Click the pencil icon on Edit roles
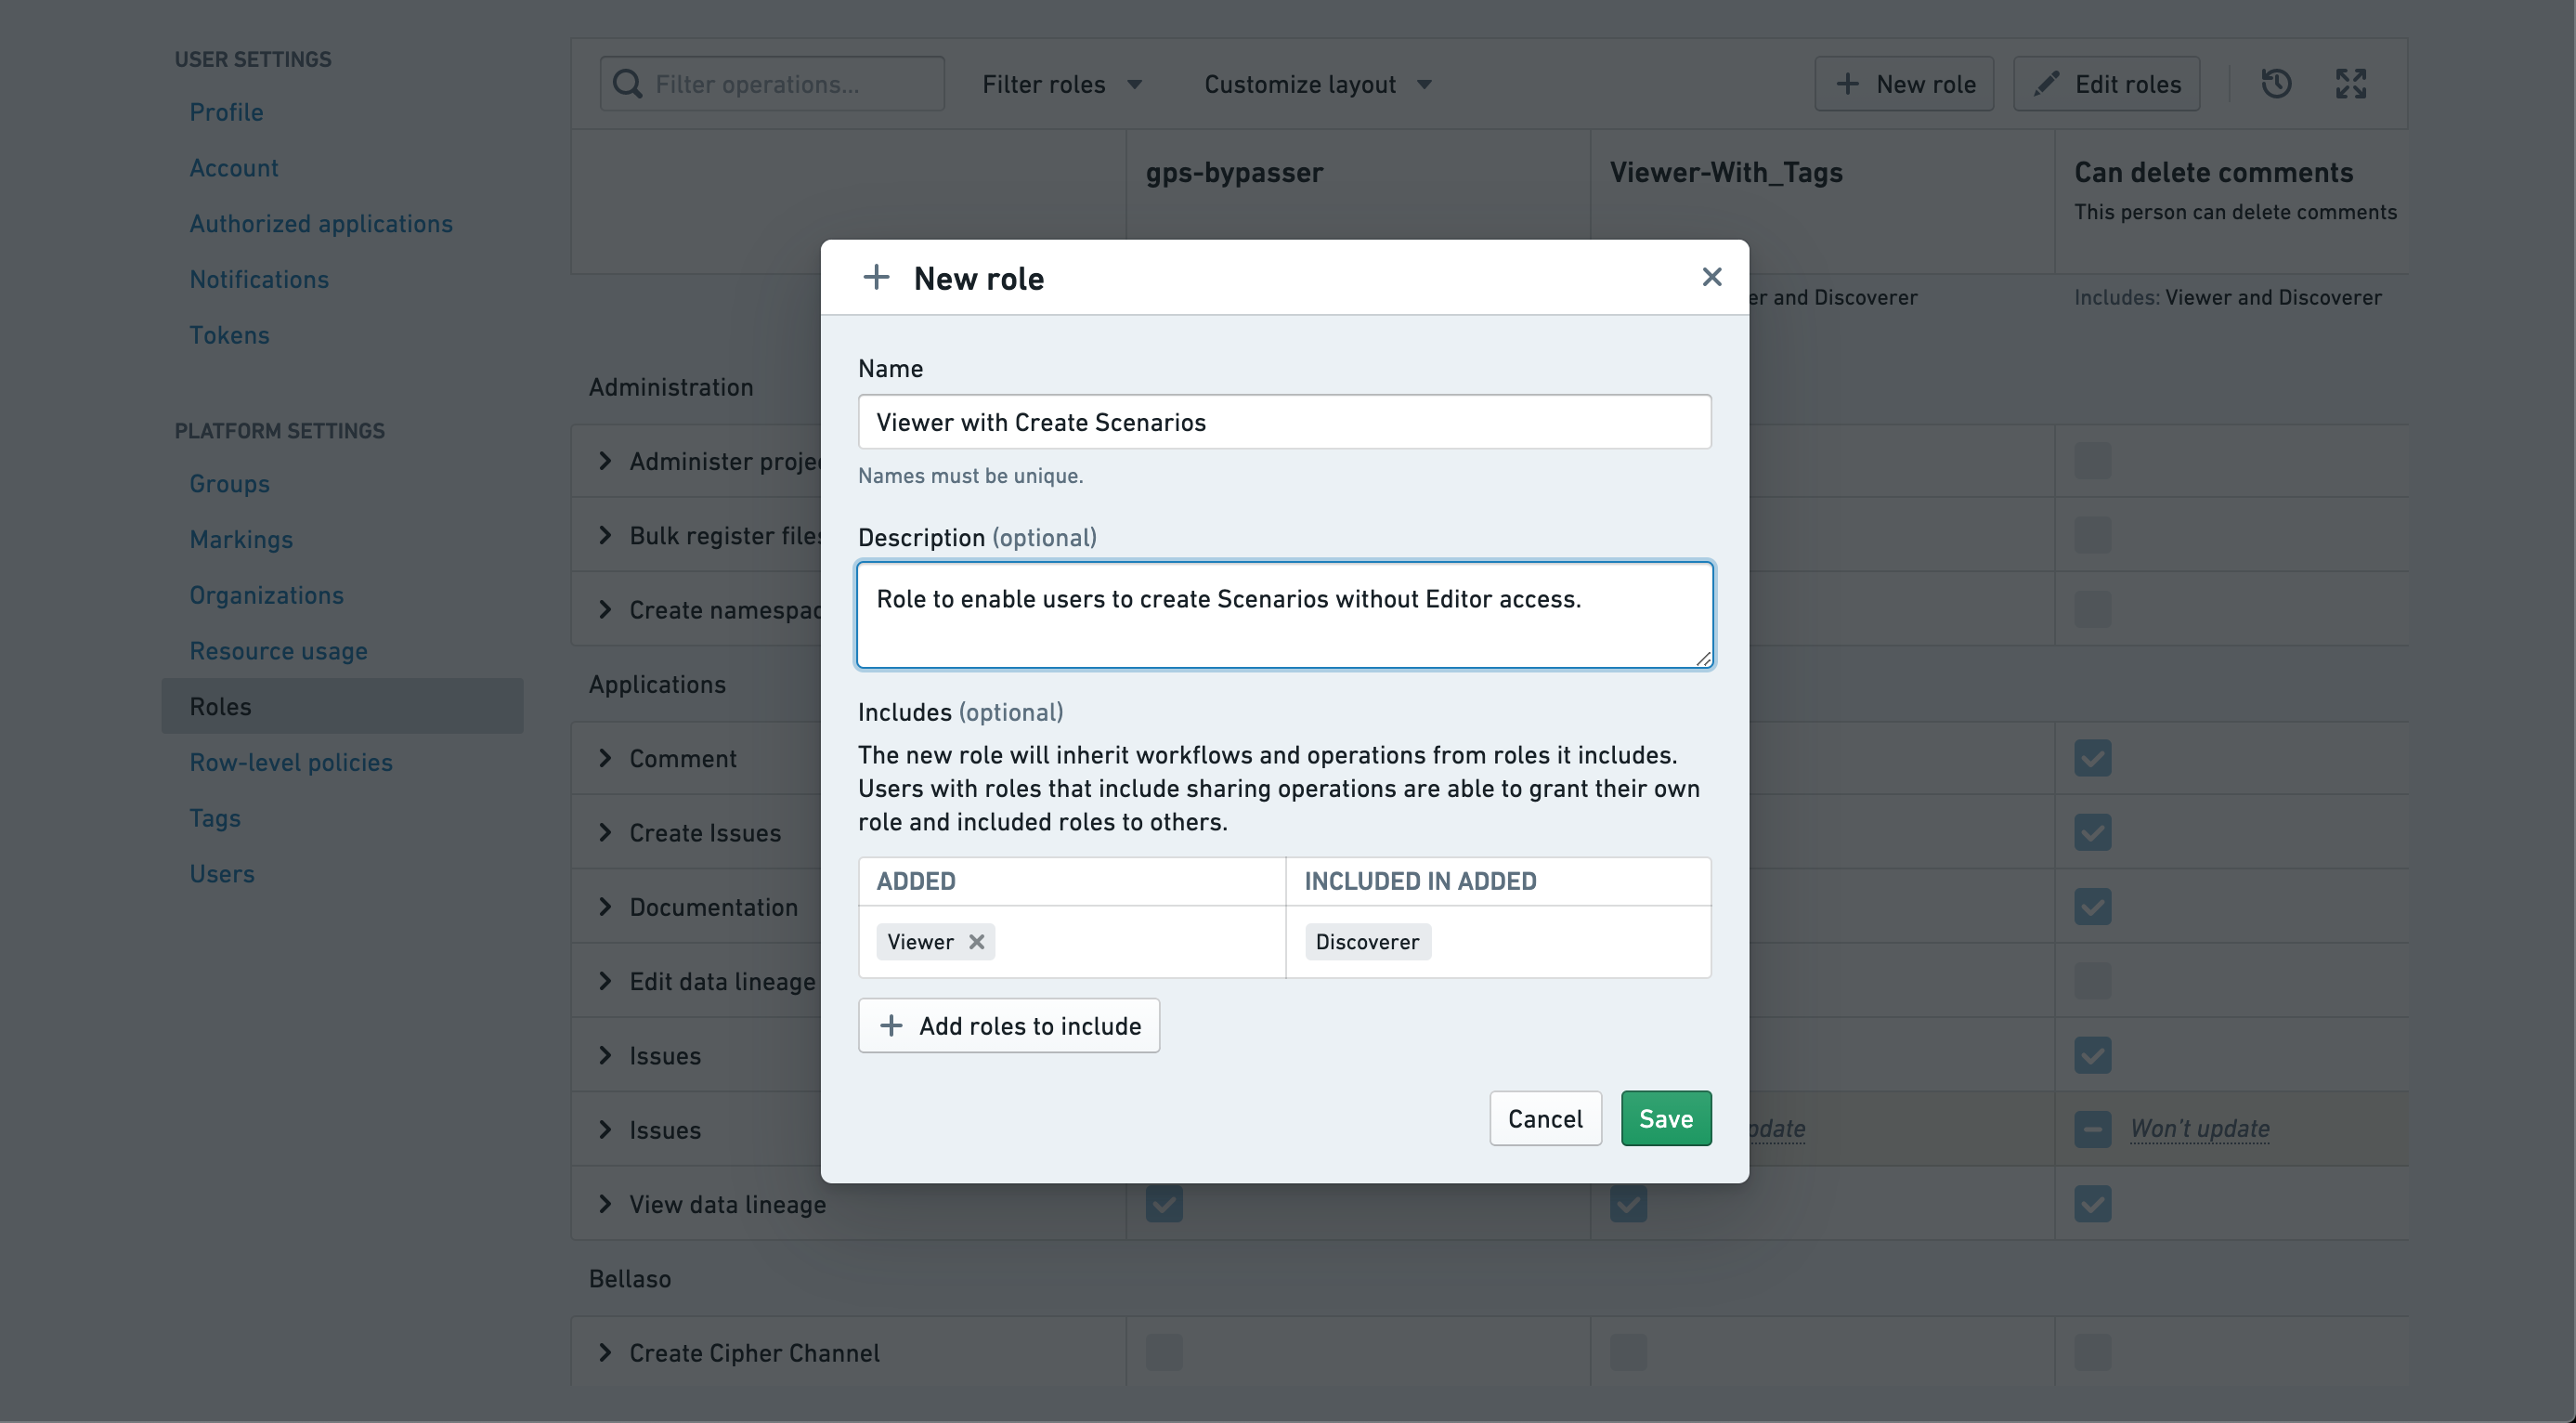Screen dimensions: 2576x1423 2046,84
